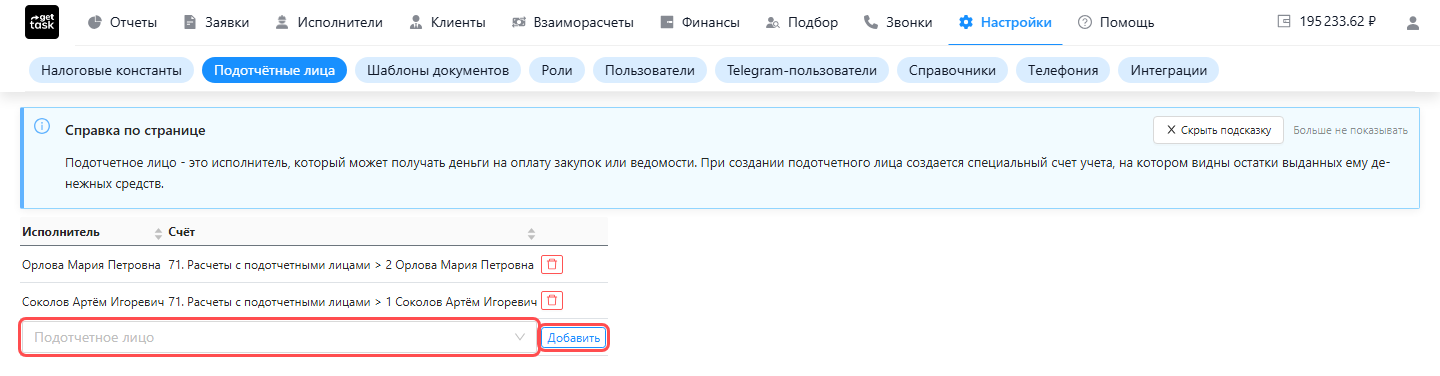The width and height of the screenshot is (1440, 376).
Task: Open the Клиенты section
Action: 447,22
